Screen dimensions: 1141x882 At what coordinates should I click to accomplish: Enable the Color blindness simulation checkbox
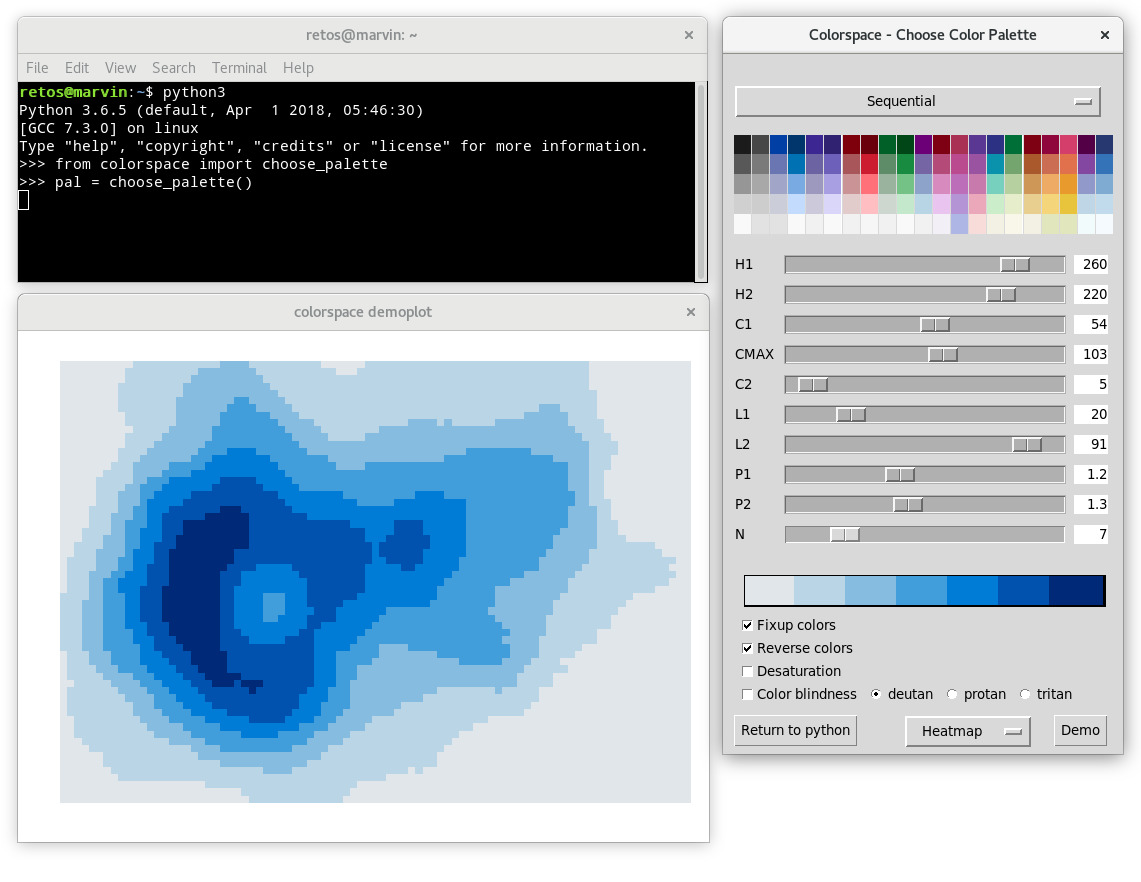747,694
